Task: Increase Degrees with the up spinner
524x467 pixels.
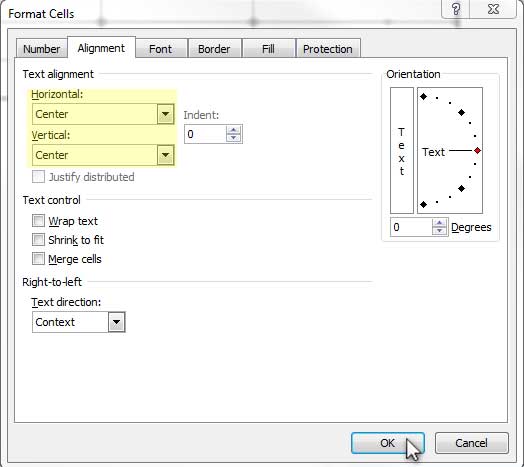Action: click(439, 223)
